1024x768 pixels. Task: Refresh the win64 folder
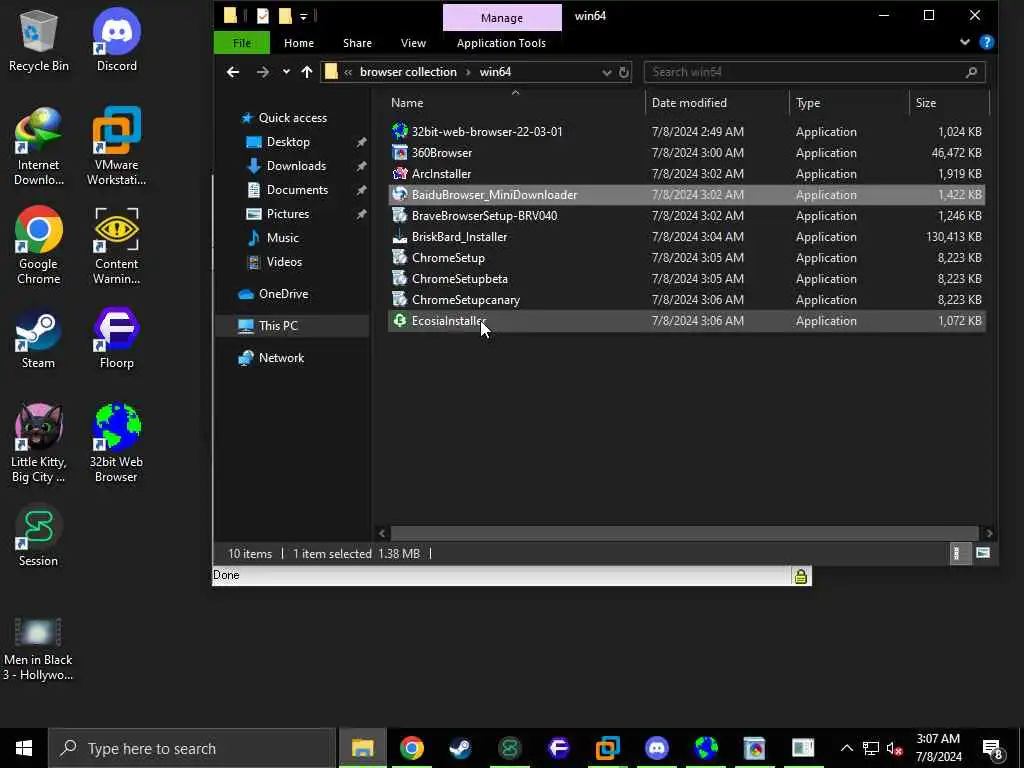click(x=624, y=72)
